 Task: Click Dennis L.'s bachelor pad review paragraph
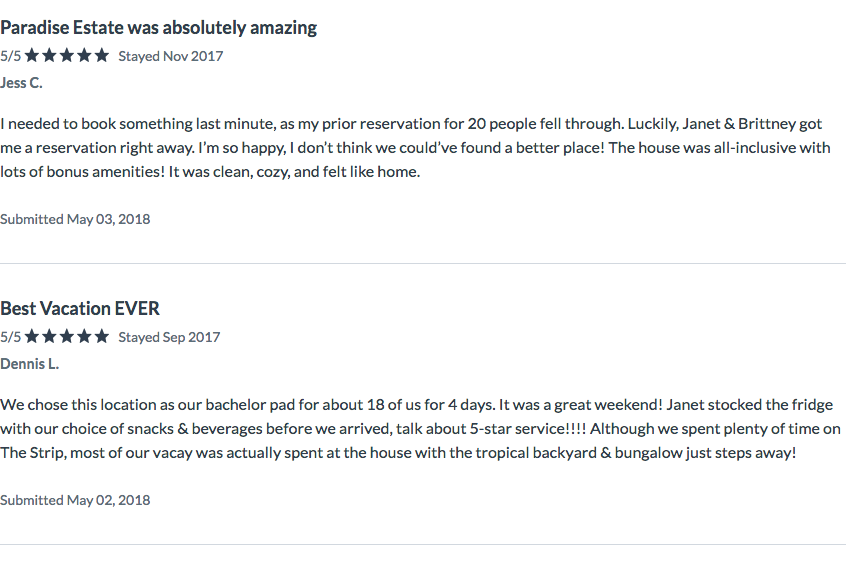tap(420, 428)
